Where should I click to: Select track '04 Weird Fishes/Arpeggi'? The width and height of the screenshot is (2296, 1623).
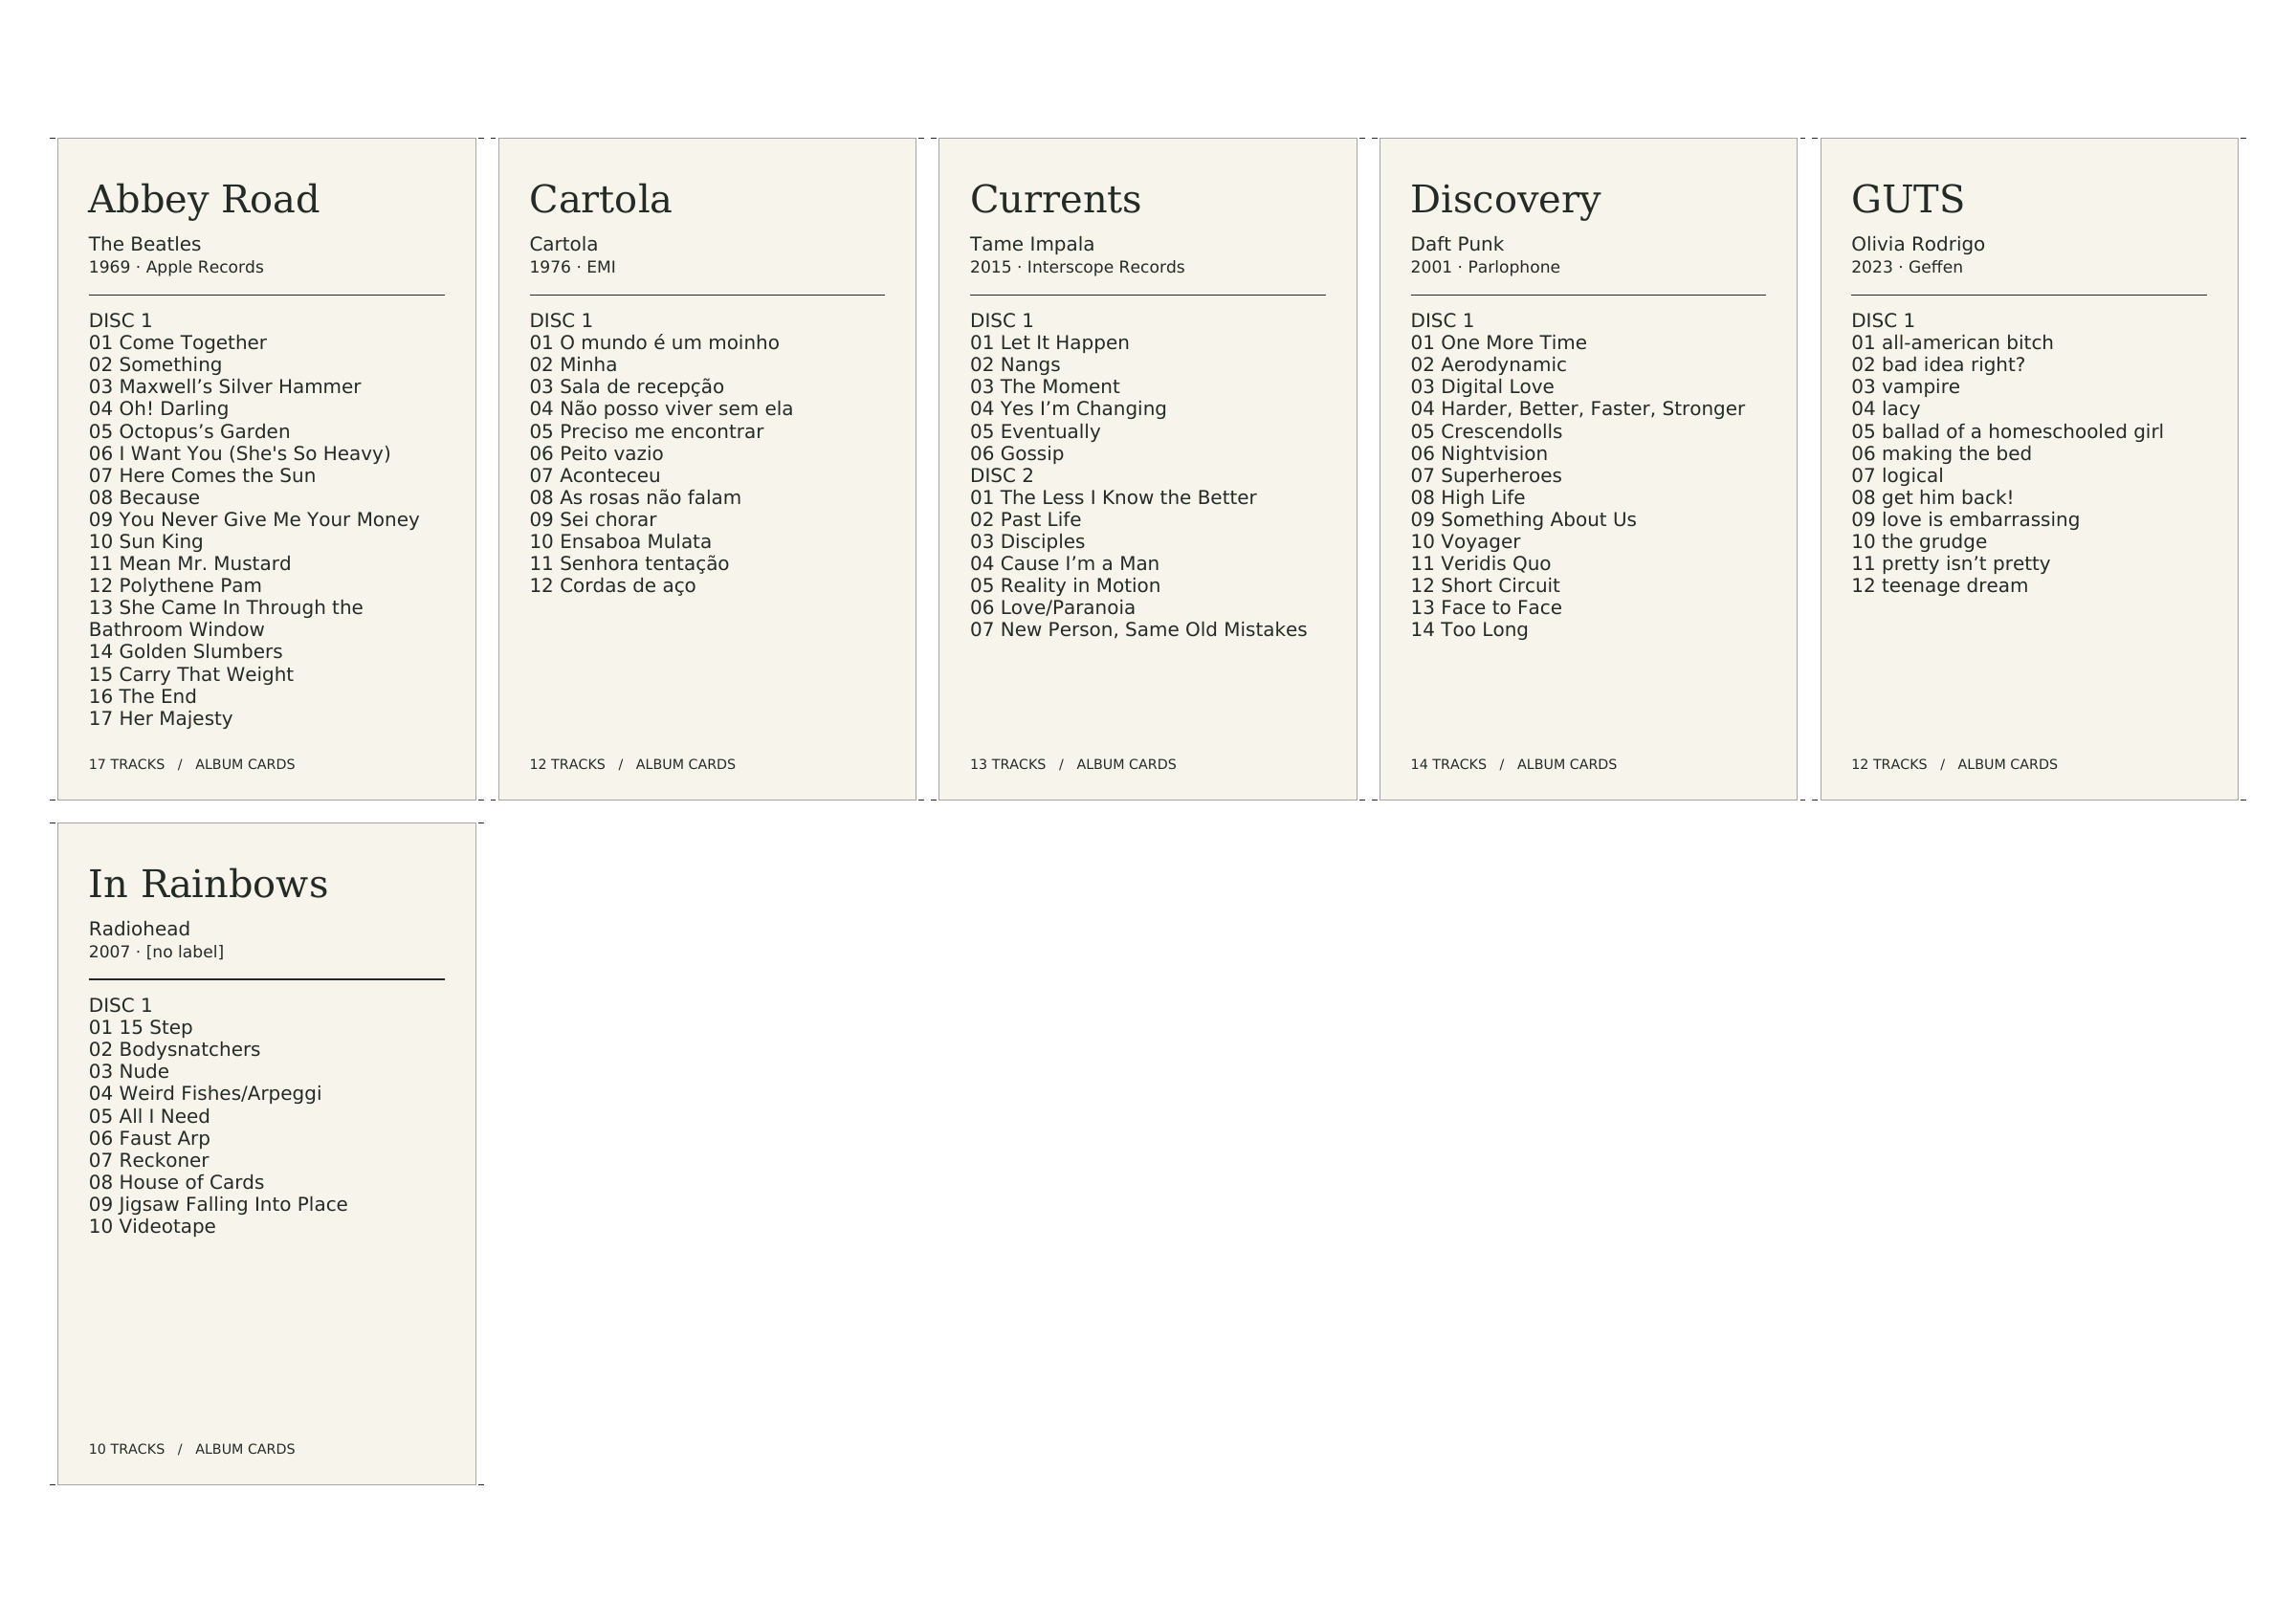tap(205, 1094)
